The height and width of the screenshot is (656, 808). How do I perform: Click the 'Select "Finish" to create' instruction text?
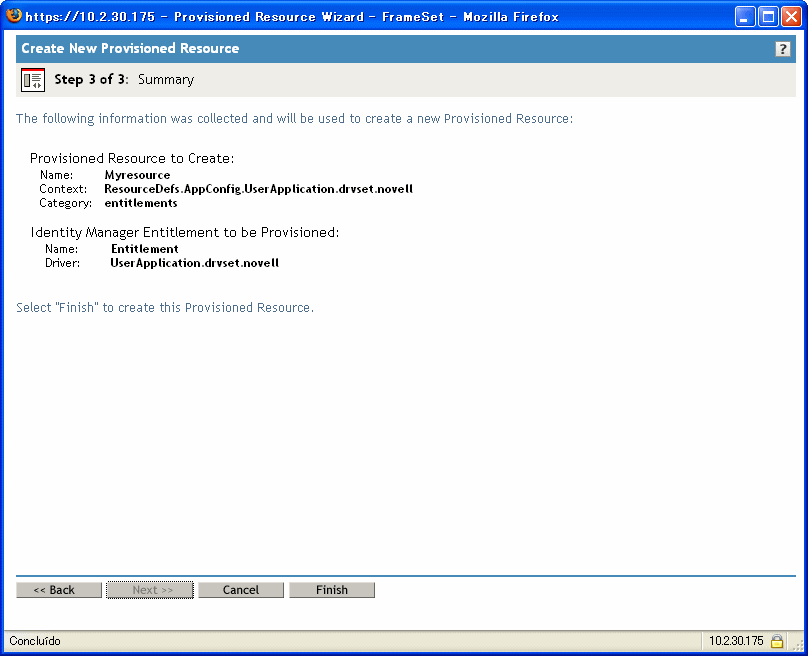point(165,308)
